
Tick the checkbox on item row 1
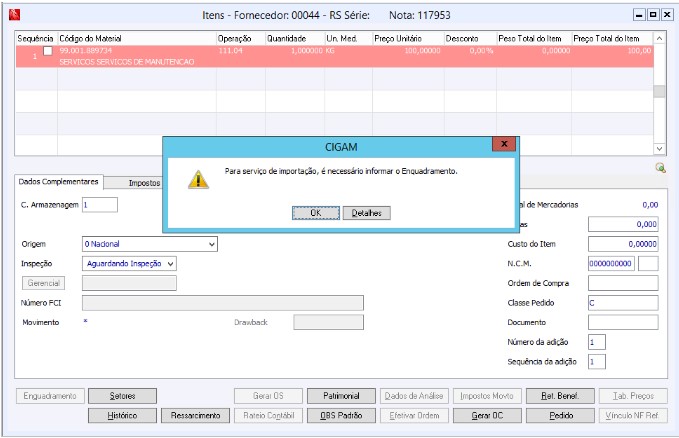pyautogui.click(x=48, y=51)
